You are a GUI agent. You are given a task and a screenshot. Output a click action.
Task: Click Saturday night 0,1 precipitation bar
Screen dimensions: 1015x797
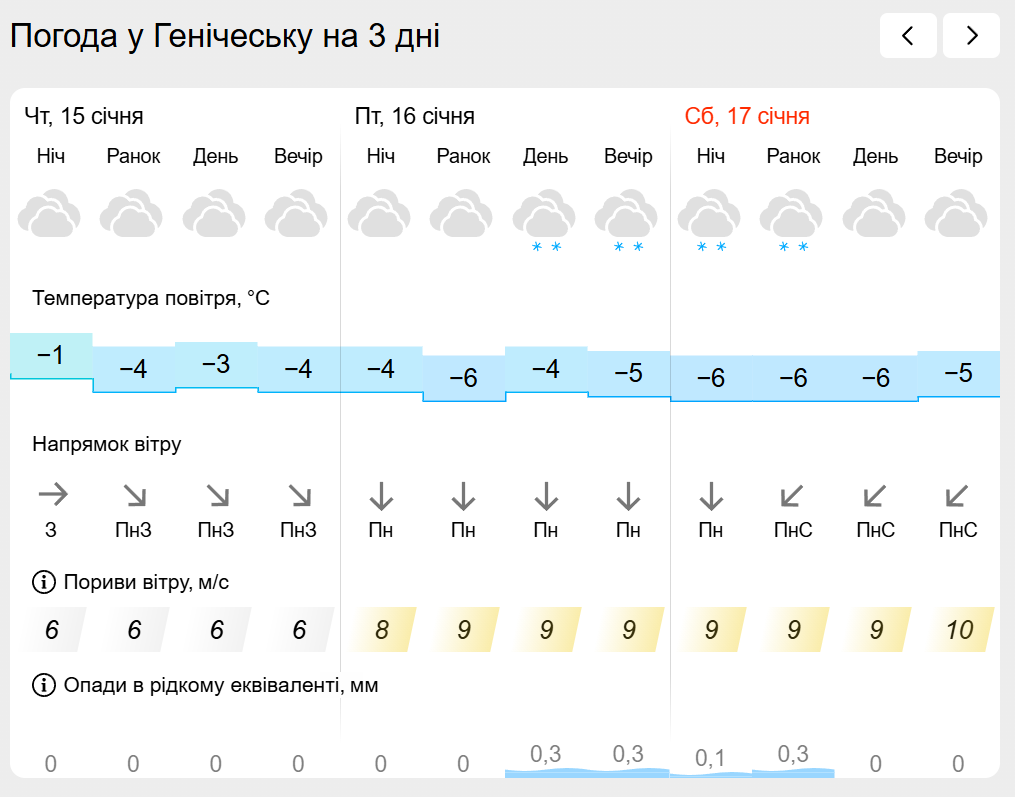click(710, 765)
